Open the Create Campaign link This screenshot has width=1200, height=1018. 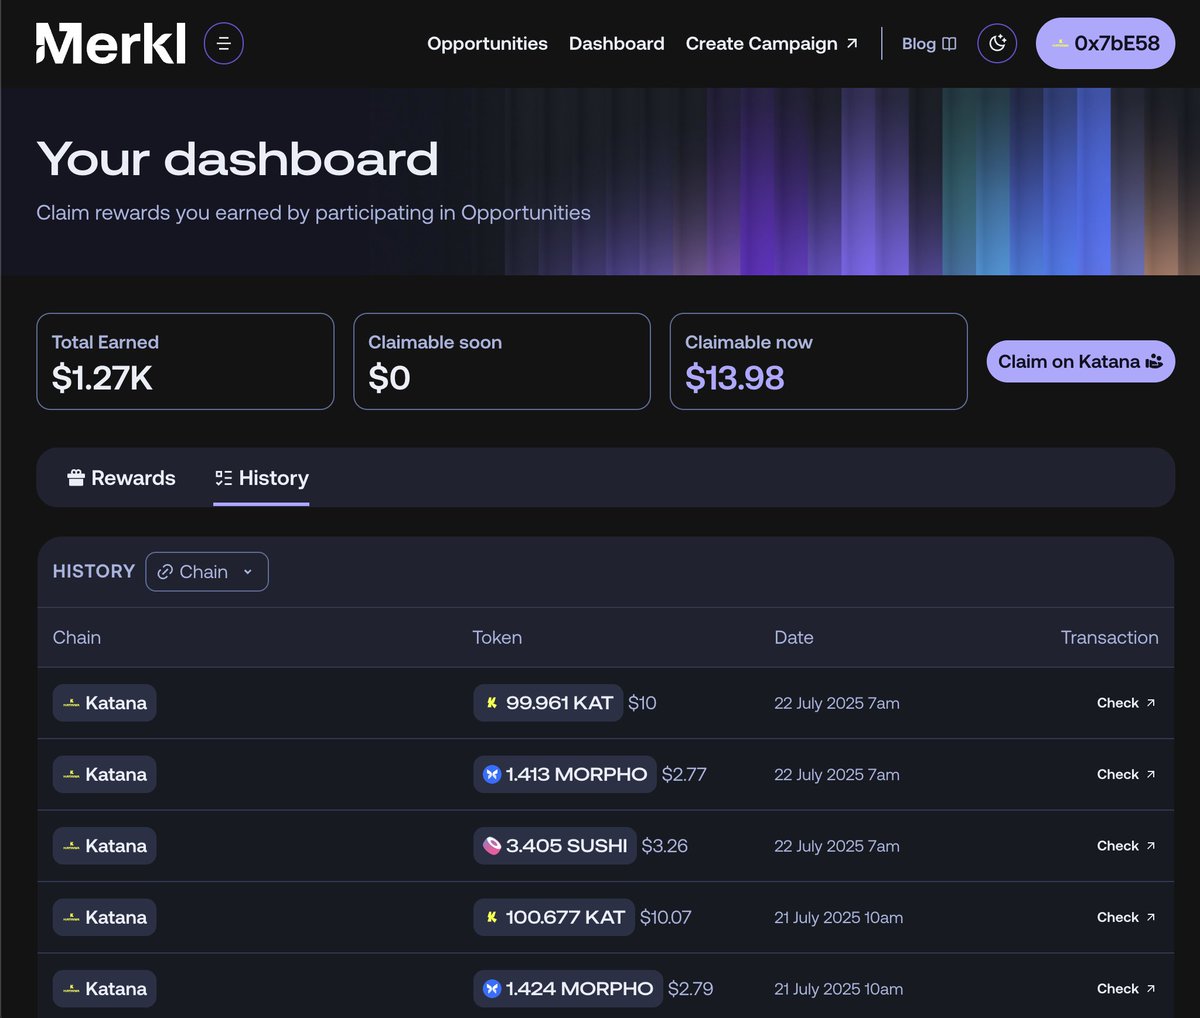(772, 44)
